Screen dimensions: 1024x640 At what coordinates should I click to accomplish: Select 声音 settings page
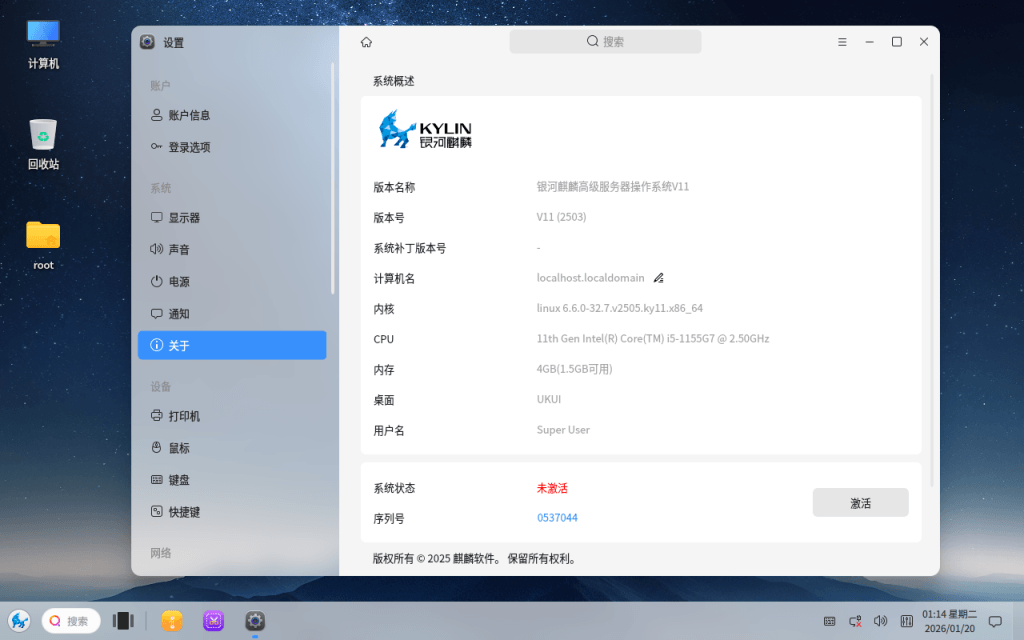[232, 249]
